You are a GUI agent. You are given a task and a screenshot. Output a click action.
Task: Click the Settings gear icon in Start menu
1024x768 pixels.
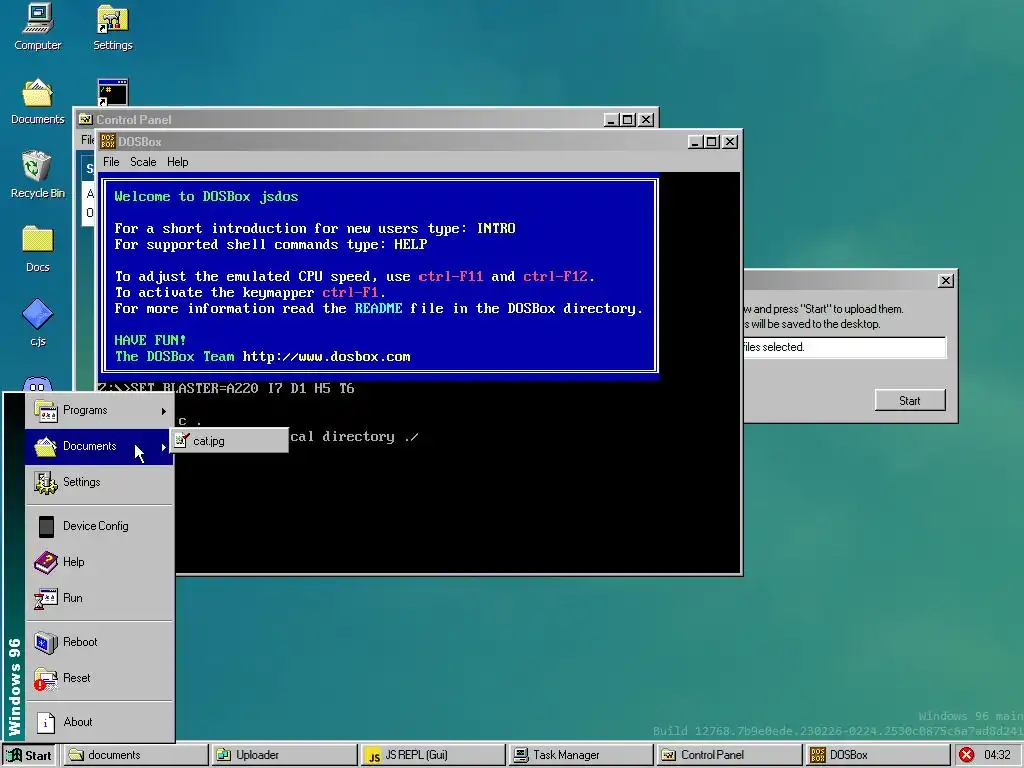point(46,483)
